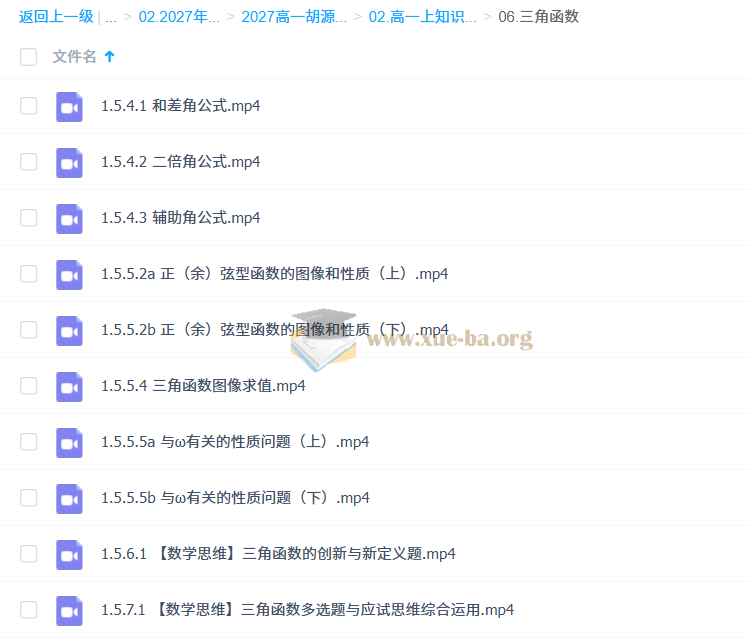
Task: Open file 1.5.4.2 二倍角公式.mp4
Action: (181, 162)
